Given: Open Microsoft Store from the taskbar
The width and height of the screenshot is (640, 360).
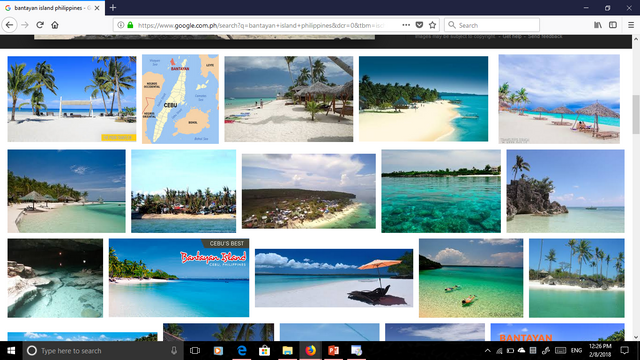Looking at the screenshot, I should (x=264, y=351).
